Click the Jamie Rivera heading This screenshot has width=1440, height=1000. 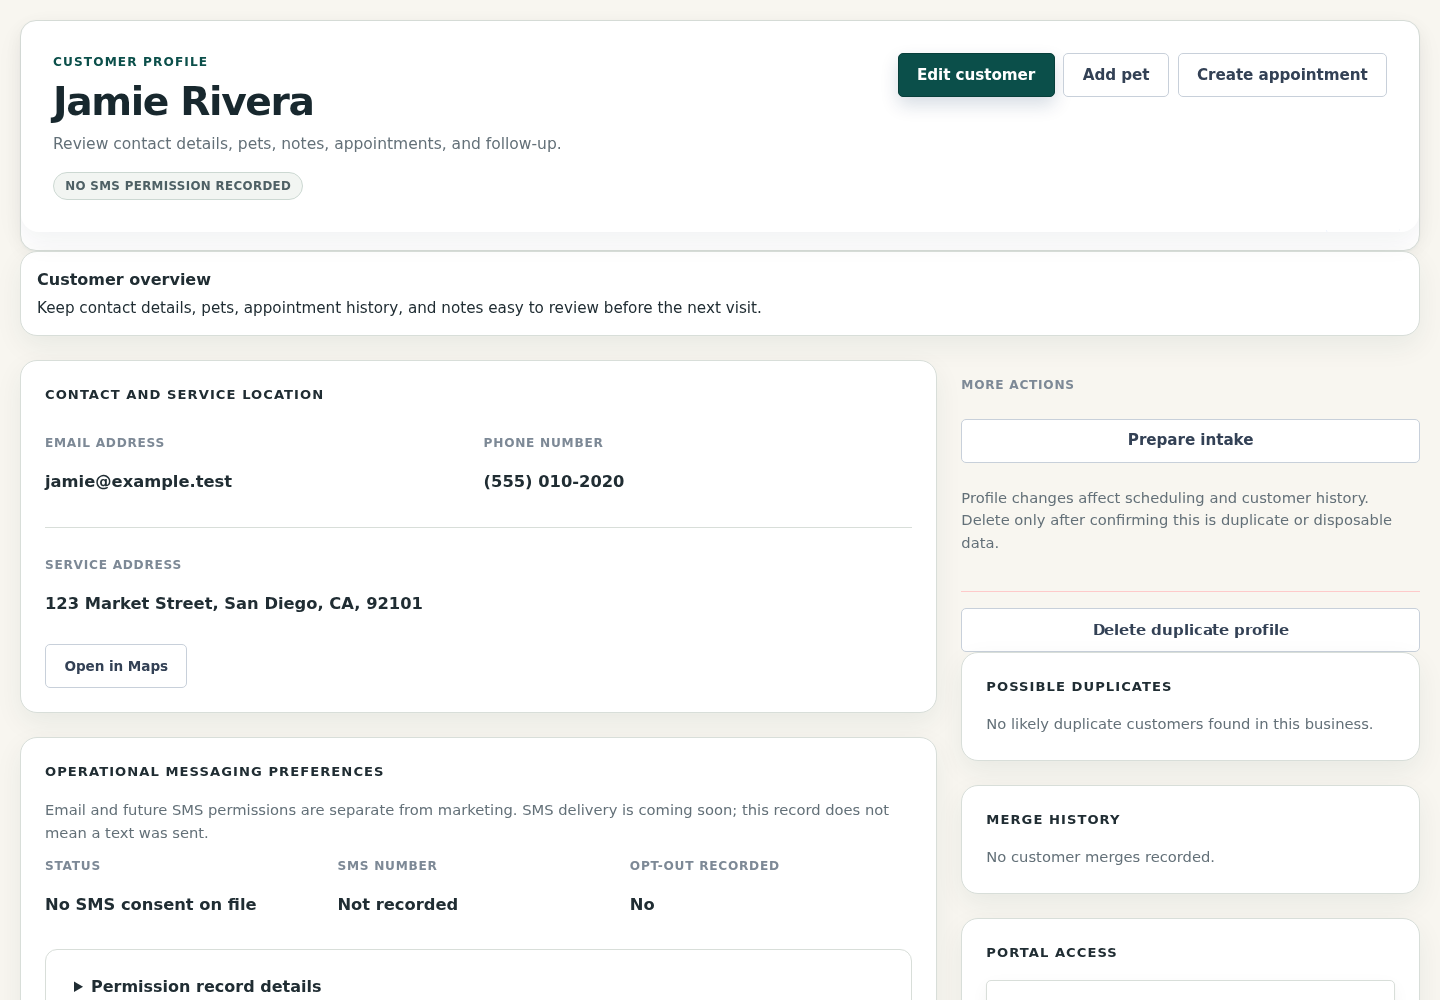(183, 102)
